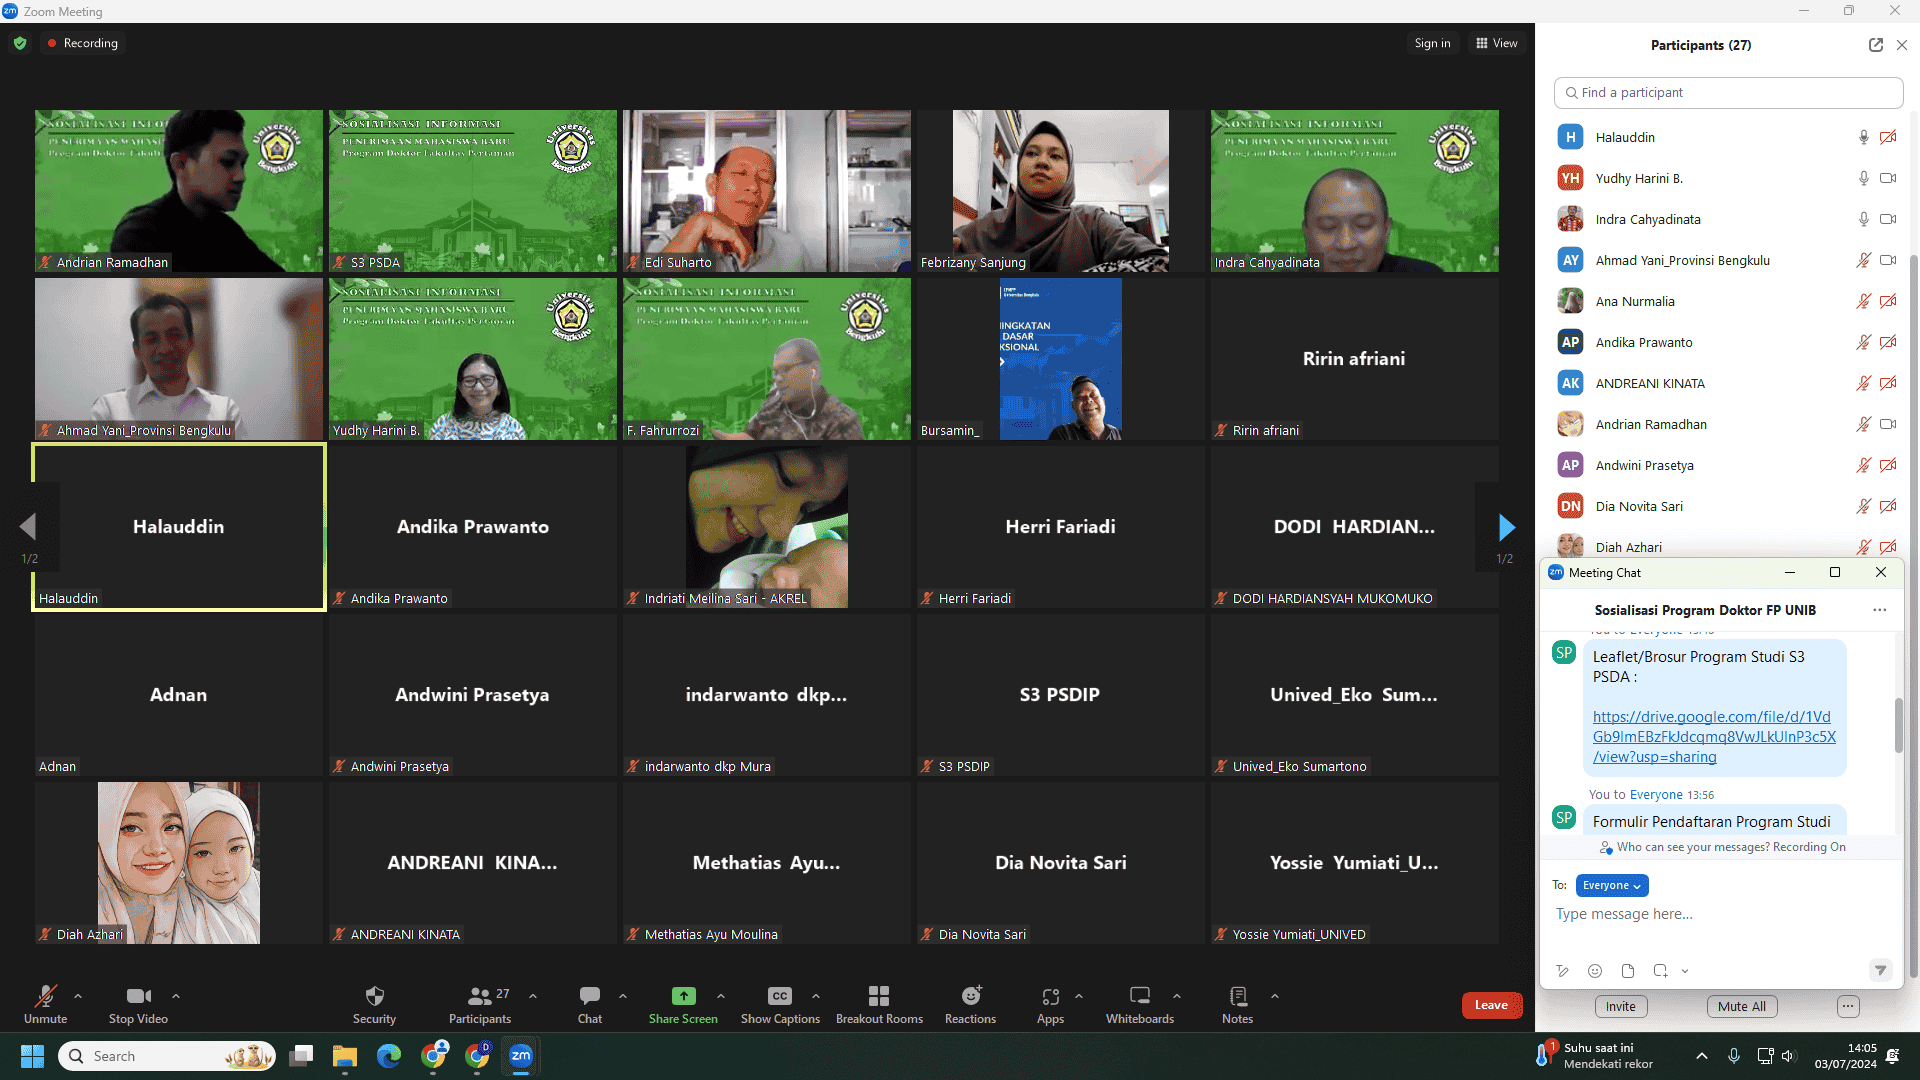
Task: Expand video options arrow beside Stop Video
Action: tap(176, 996)
